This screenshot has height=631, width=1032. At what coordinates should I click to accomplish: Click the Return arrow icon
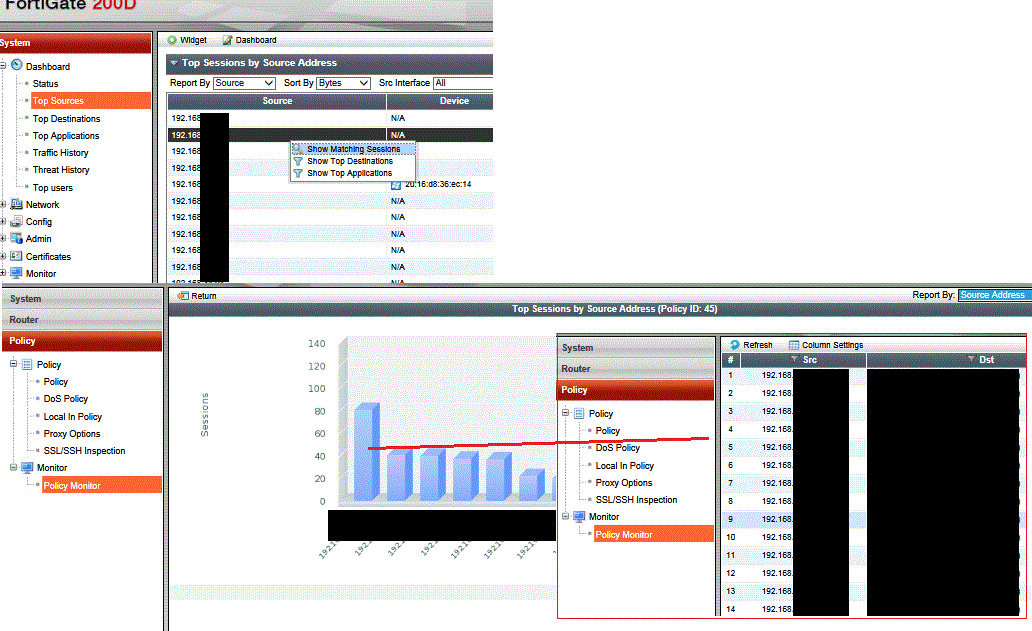point(183,296)
